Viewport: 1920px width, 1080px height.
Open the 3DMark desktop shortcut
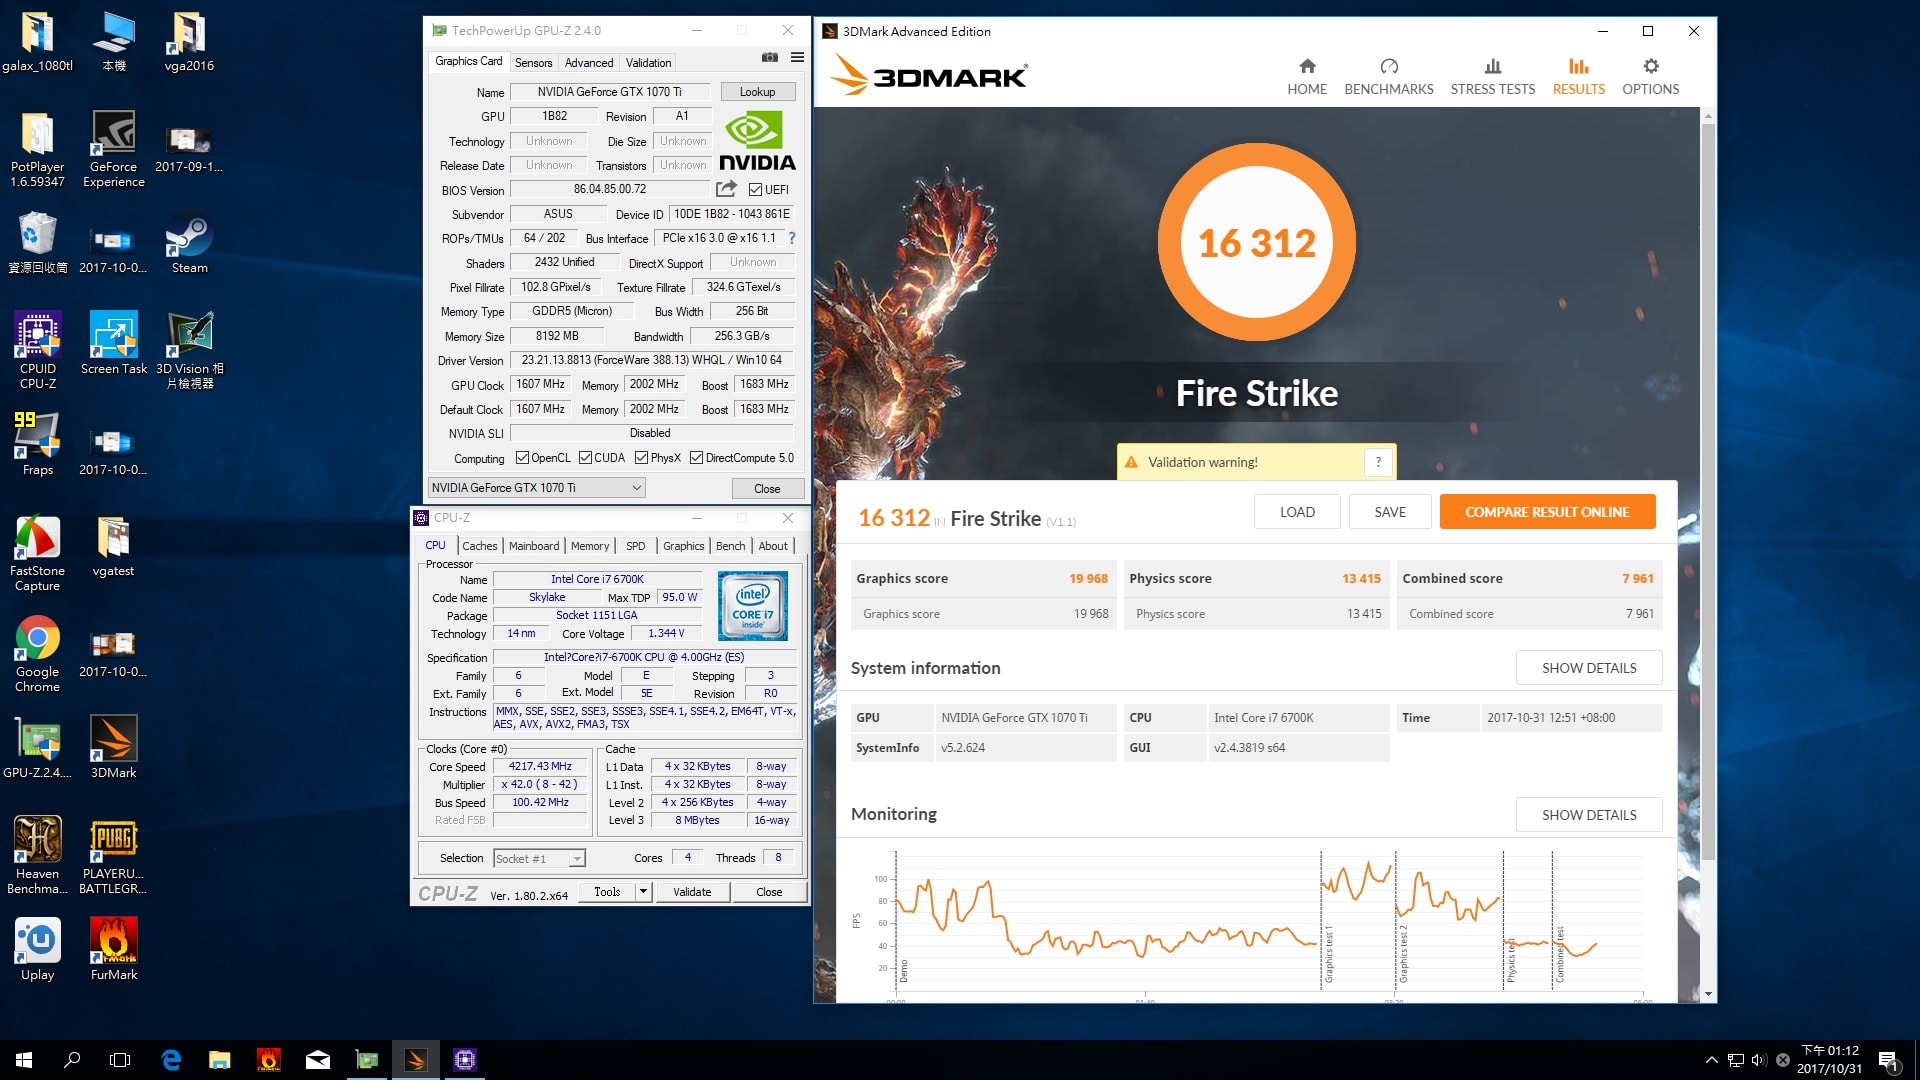pos(114,746)
